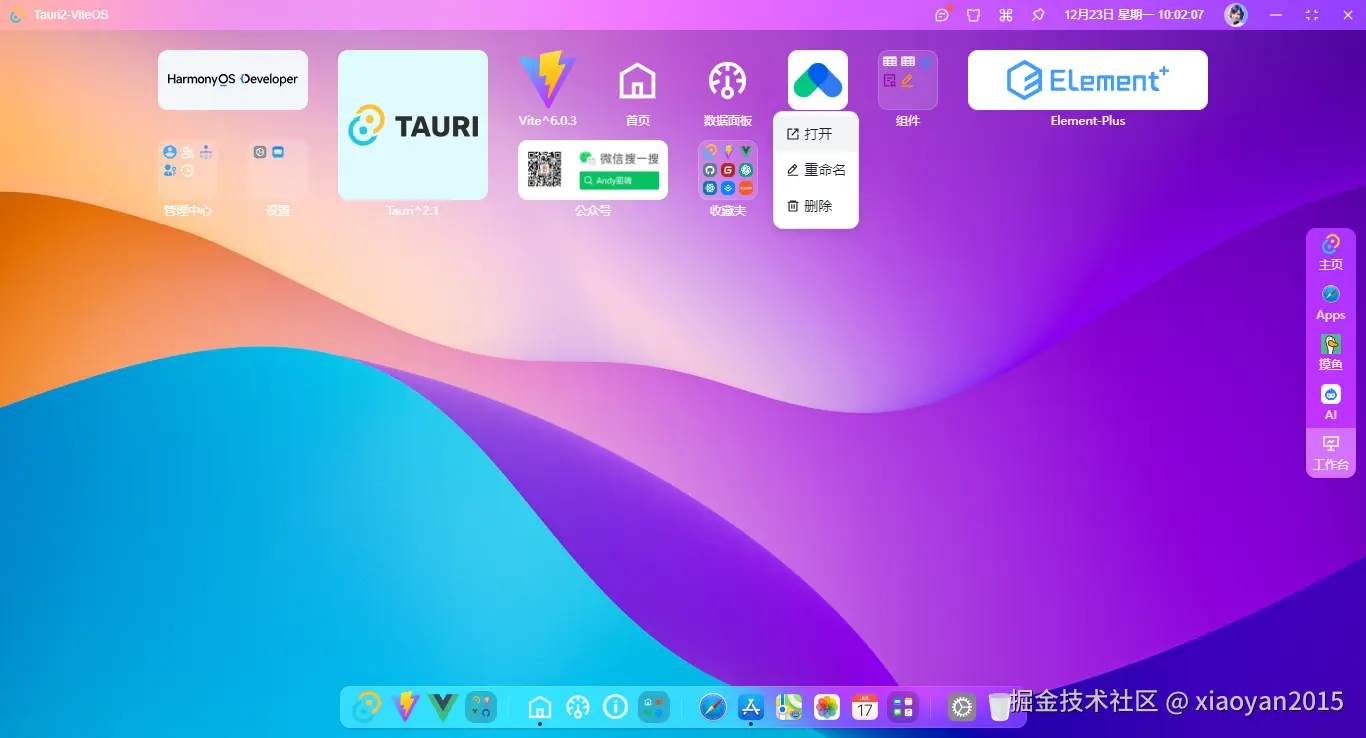Click the command key icon in top bar

tap(1006, 15)
